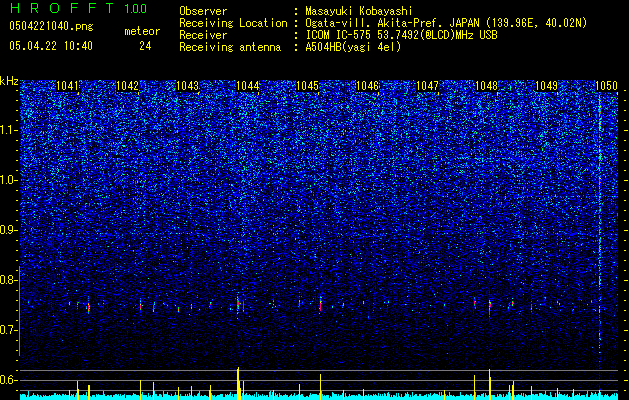Click the 1041 time marker
Screen dimensions: 629x400
pos(67,86)
